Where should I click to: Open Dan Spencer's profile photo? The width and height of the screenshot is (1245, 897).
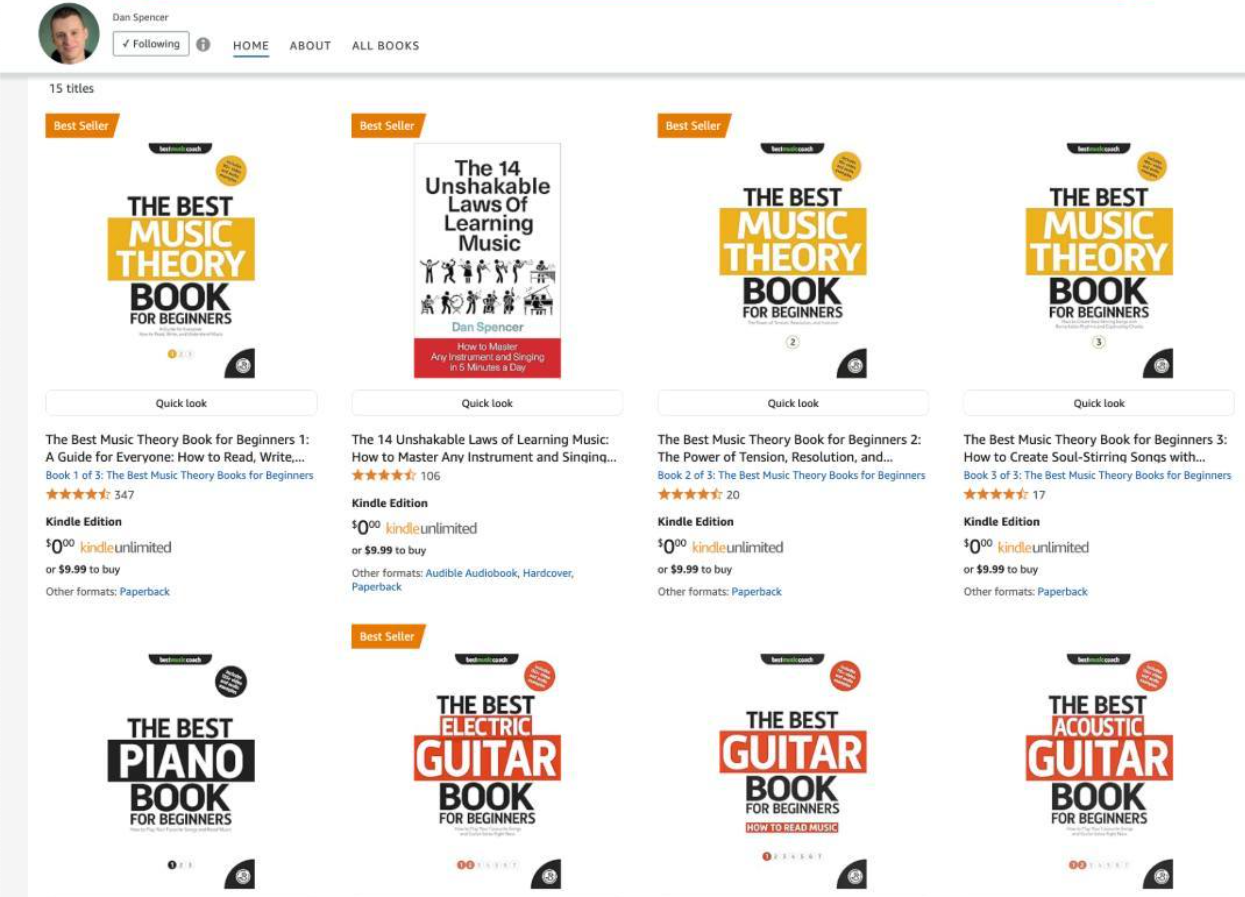click(69, 34)
